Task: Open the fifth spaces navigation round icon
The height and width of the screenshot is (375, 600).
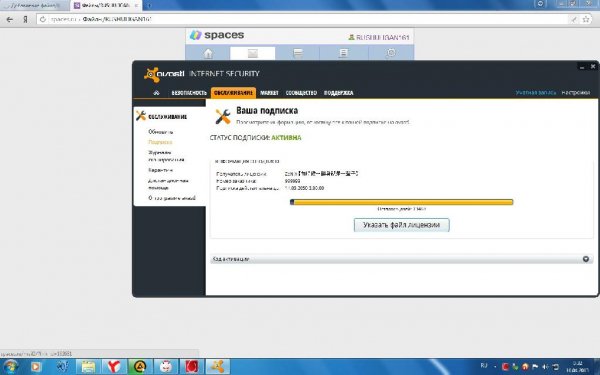Action: (x=391, y=53)
